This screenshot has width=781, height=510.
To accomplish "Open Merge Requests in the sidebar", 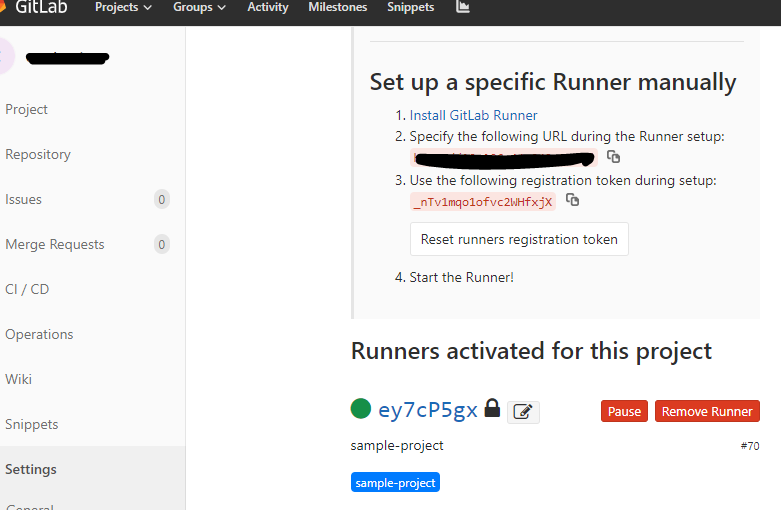I will coord(55,245).
